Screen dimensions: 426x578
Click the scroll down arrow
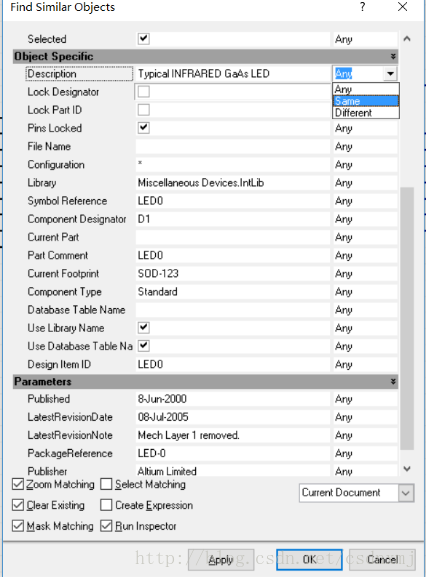coord(407,469)
